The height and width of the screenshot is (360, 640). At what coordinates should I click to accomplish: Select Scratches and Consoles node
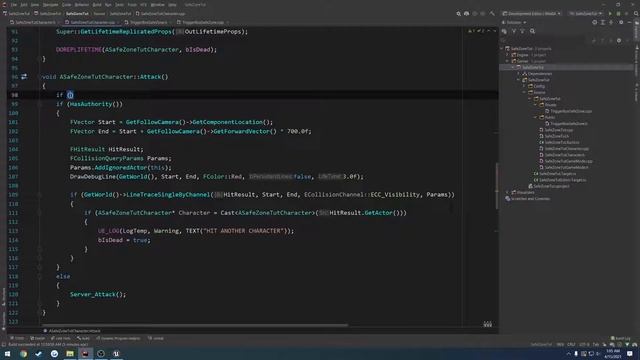click(529, 199)
